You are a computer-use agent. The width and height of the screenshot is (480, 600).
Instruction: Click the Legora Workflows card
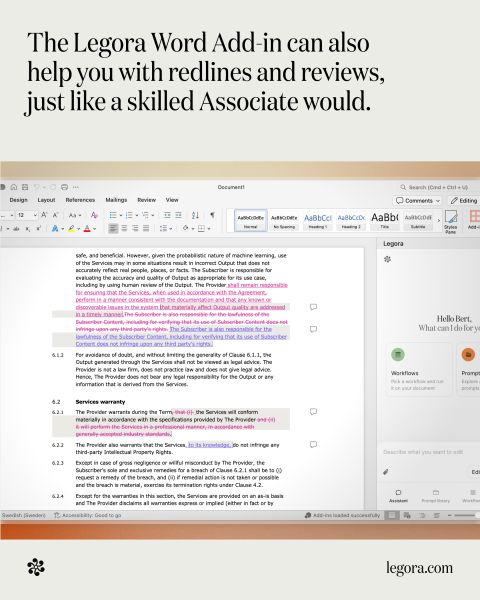coord(419,369)
